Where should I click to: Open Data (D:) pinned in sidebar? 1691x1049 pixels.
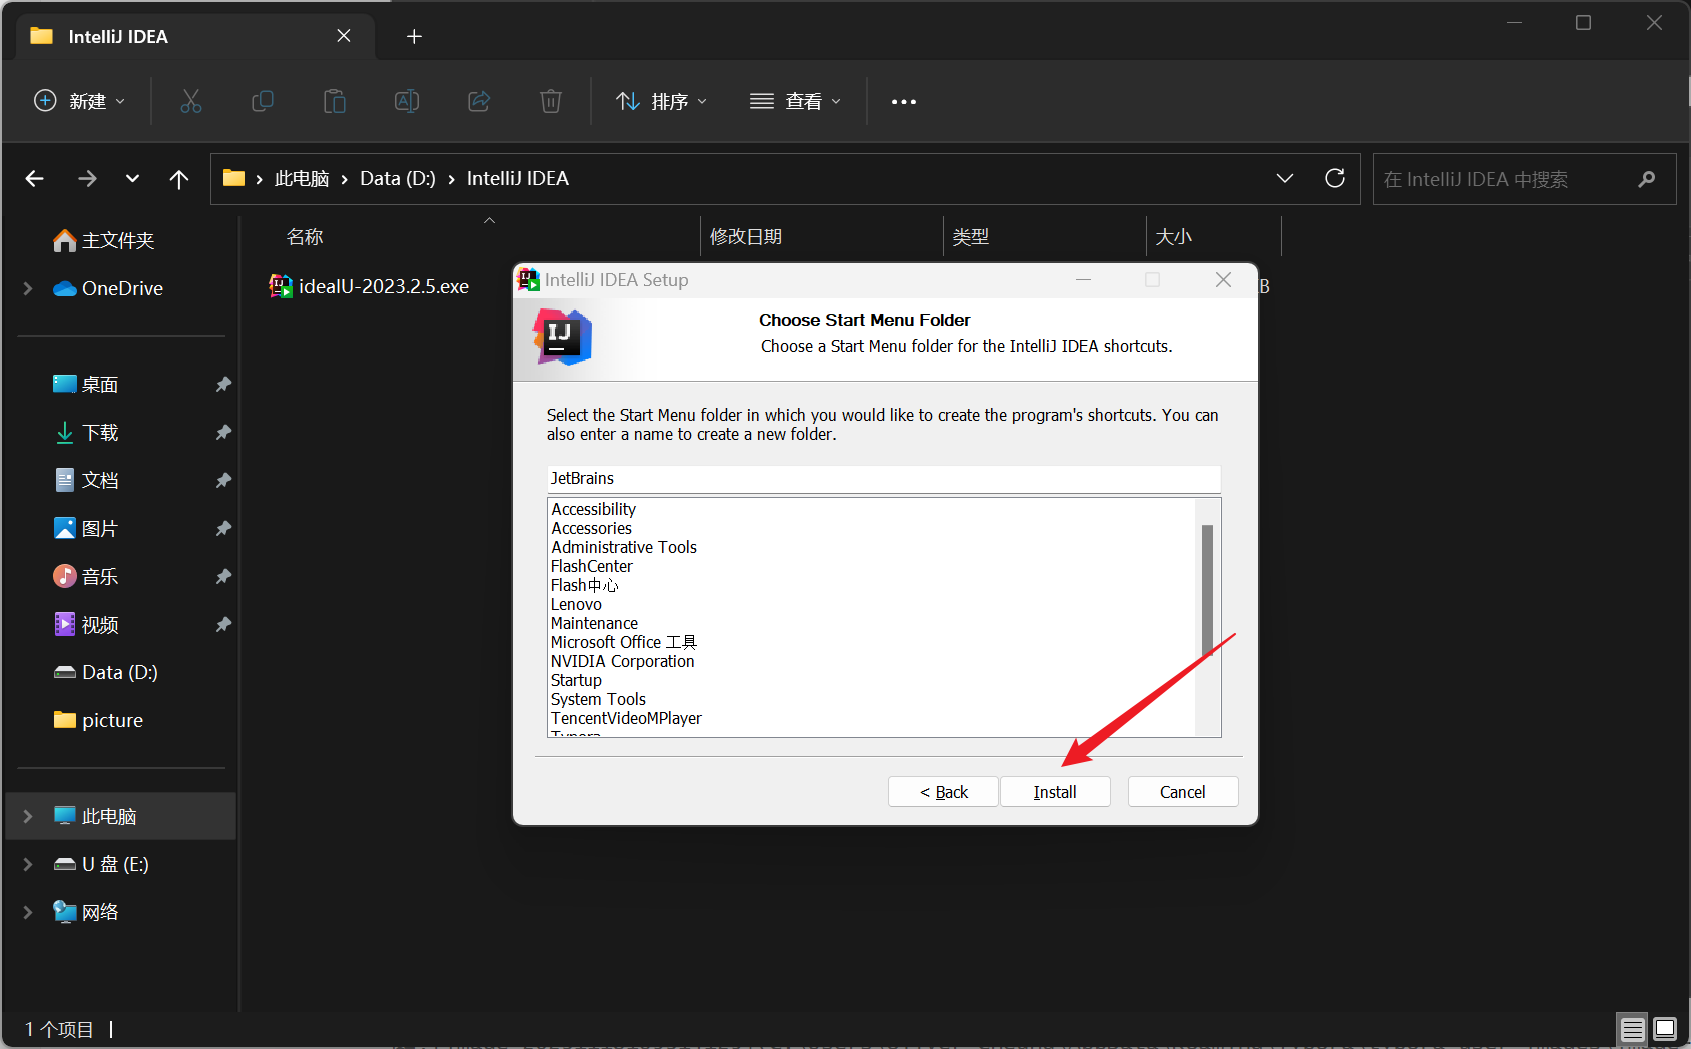point(106,672)
